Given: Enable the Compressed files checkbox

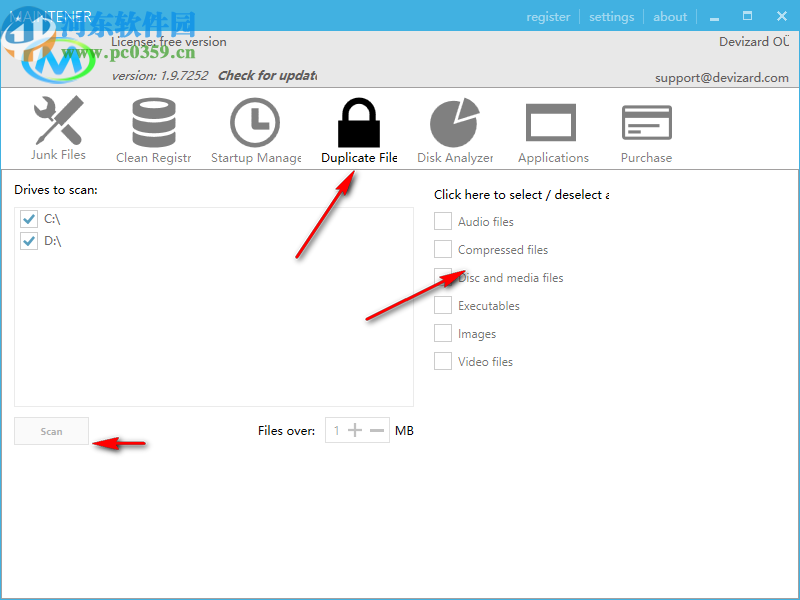Looking at the screenshot, I should pyautogui.click(x=443, y=249).
